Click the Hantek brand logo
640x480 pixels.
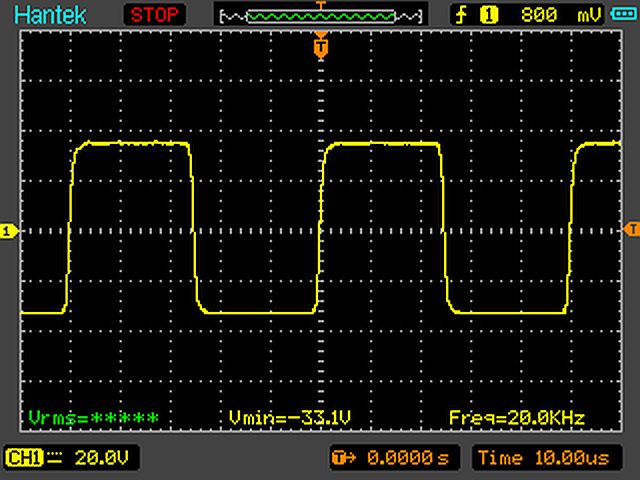tap(50, 15)
